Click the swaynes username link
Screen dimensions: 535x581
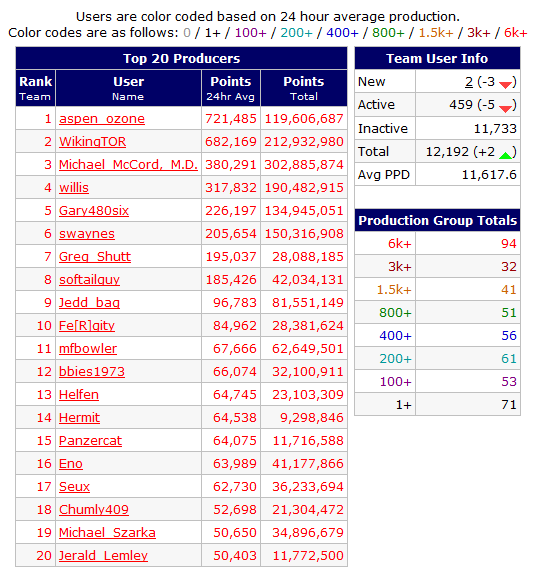coord(87,234)
